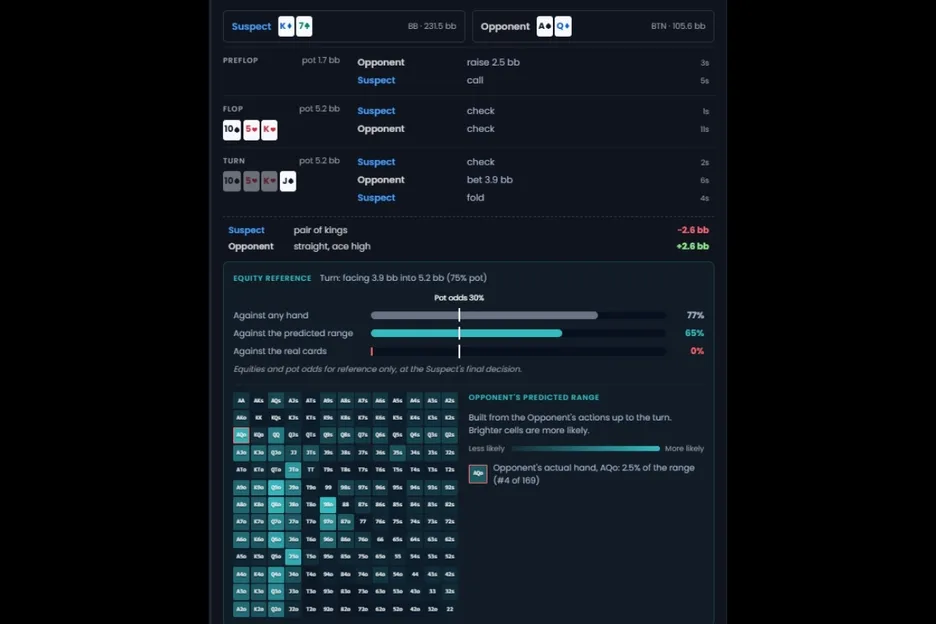Click the 'bet 3.9 bb' turn action
Screen dimensions: 936x624
(x=489, y=180)
